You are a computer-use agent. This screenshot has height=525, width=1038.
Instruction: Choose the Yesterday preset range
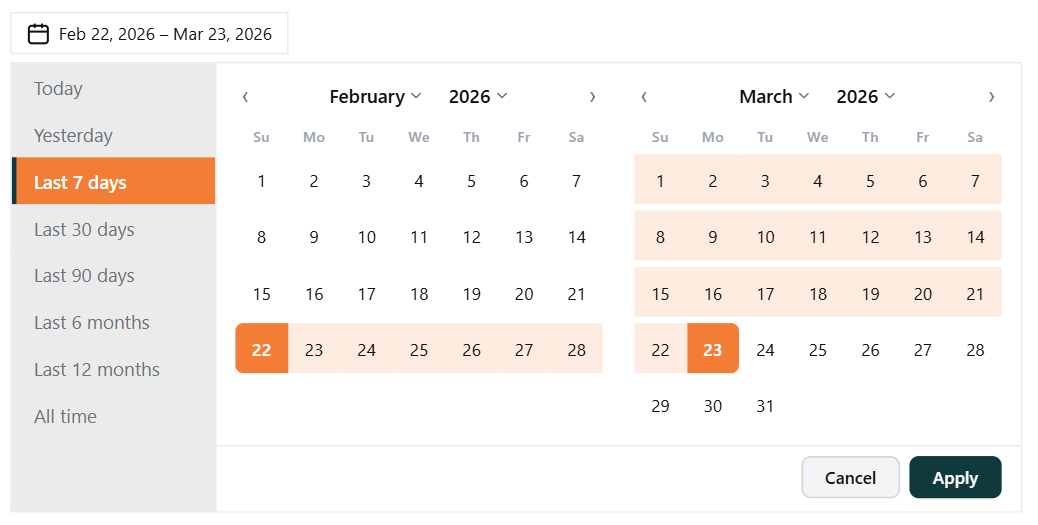[73, 136]
